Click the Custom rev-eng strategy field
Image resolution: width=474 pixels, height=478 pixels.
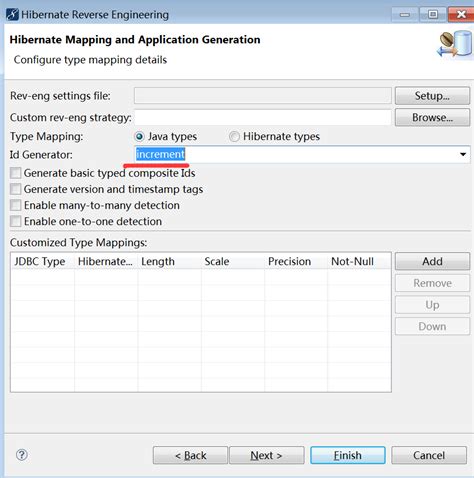coord(262,117)
